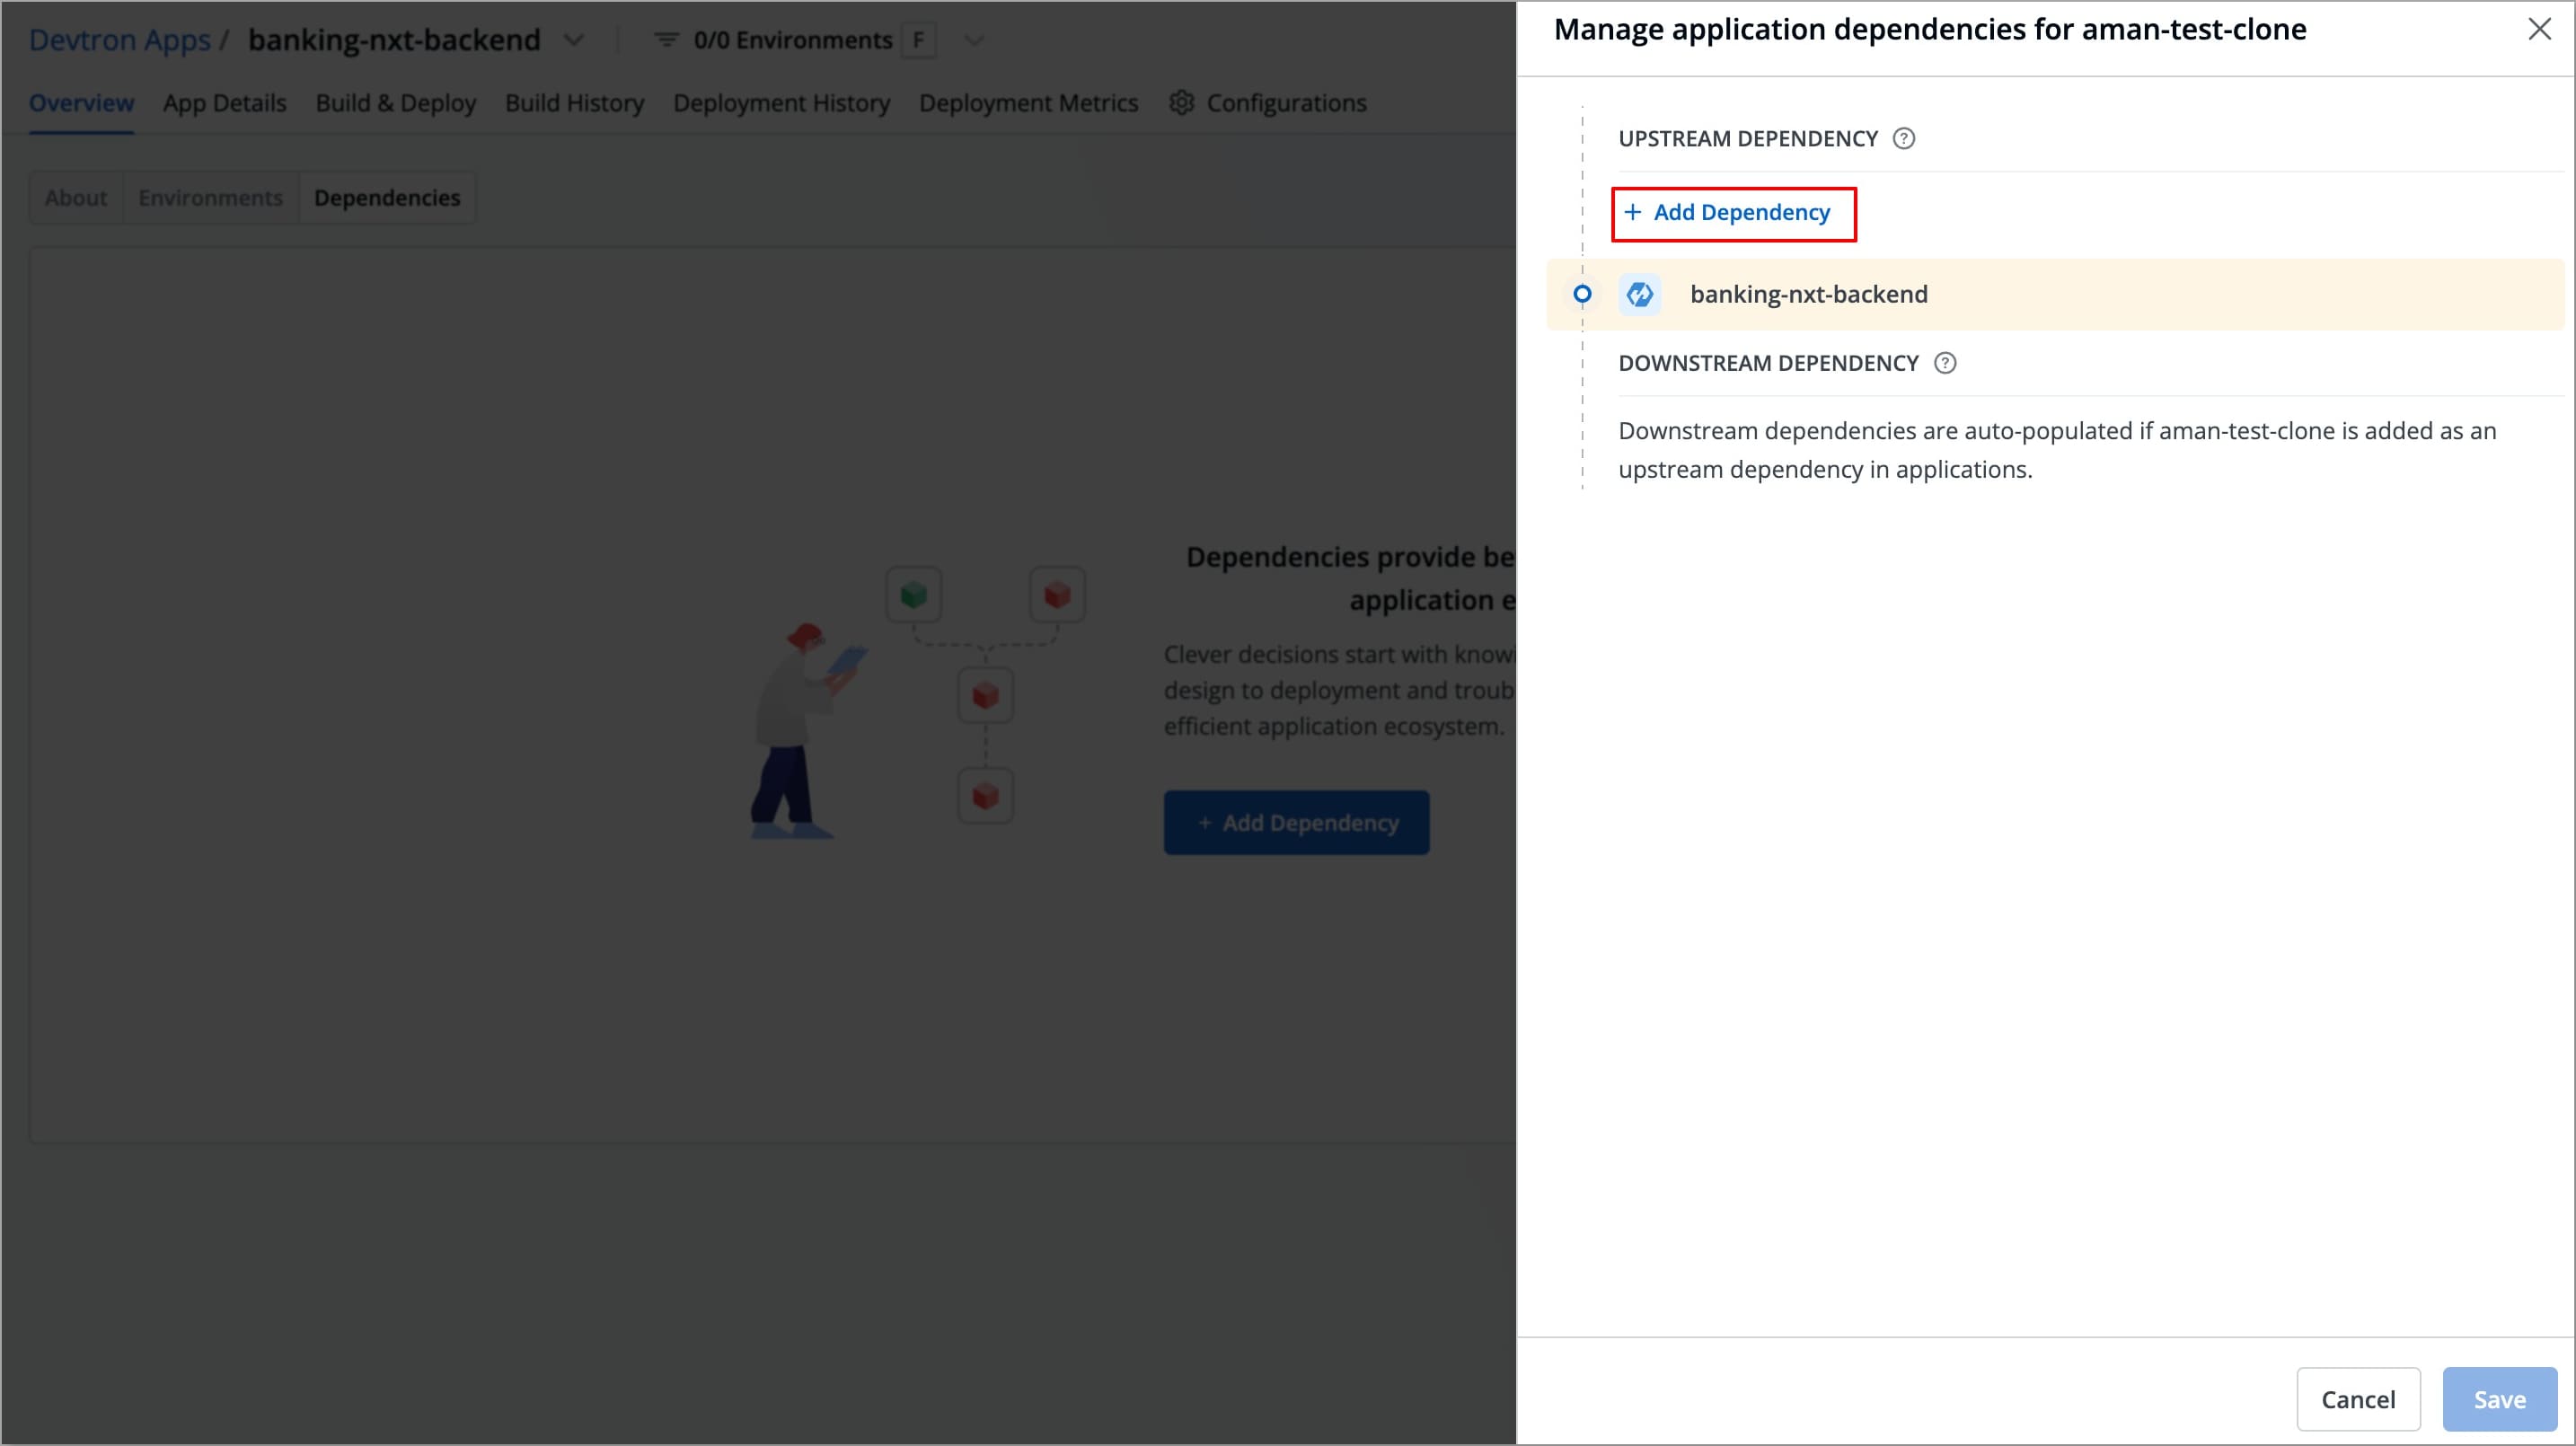
Task: View the Deployment History tab
Action: tap(782, 103)
